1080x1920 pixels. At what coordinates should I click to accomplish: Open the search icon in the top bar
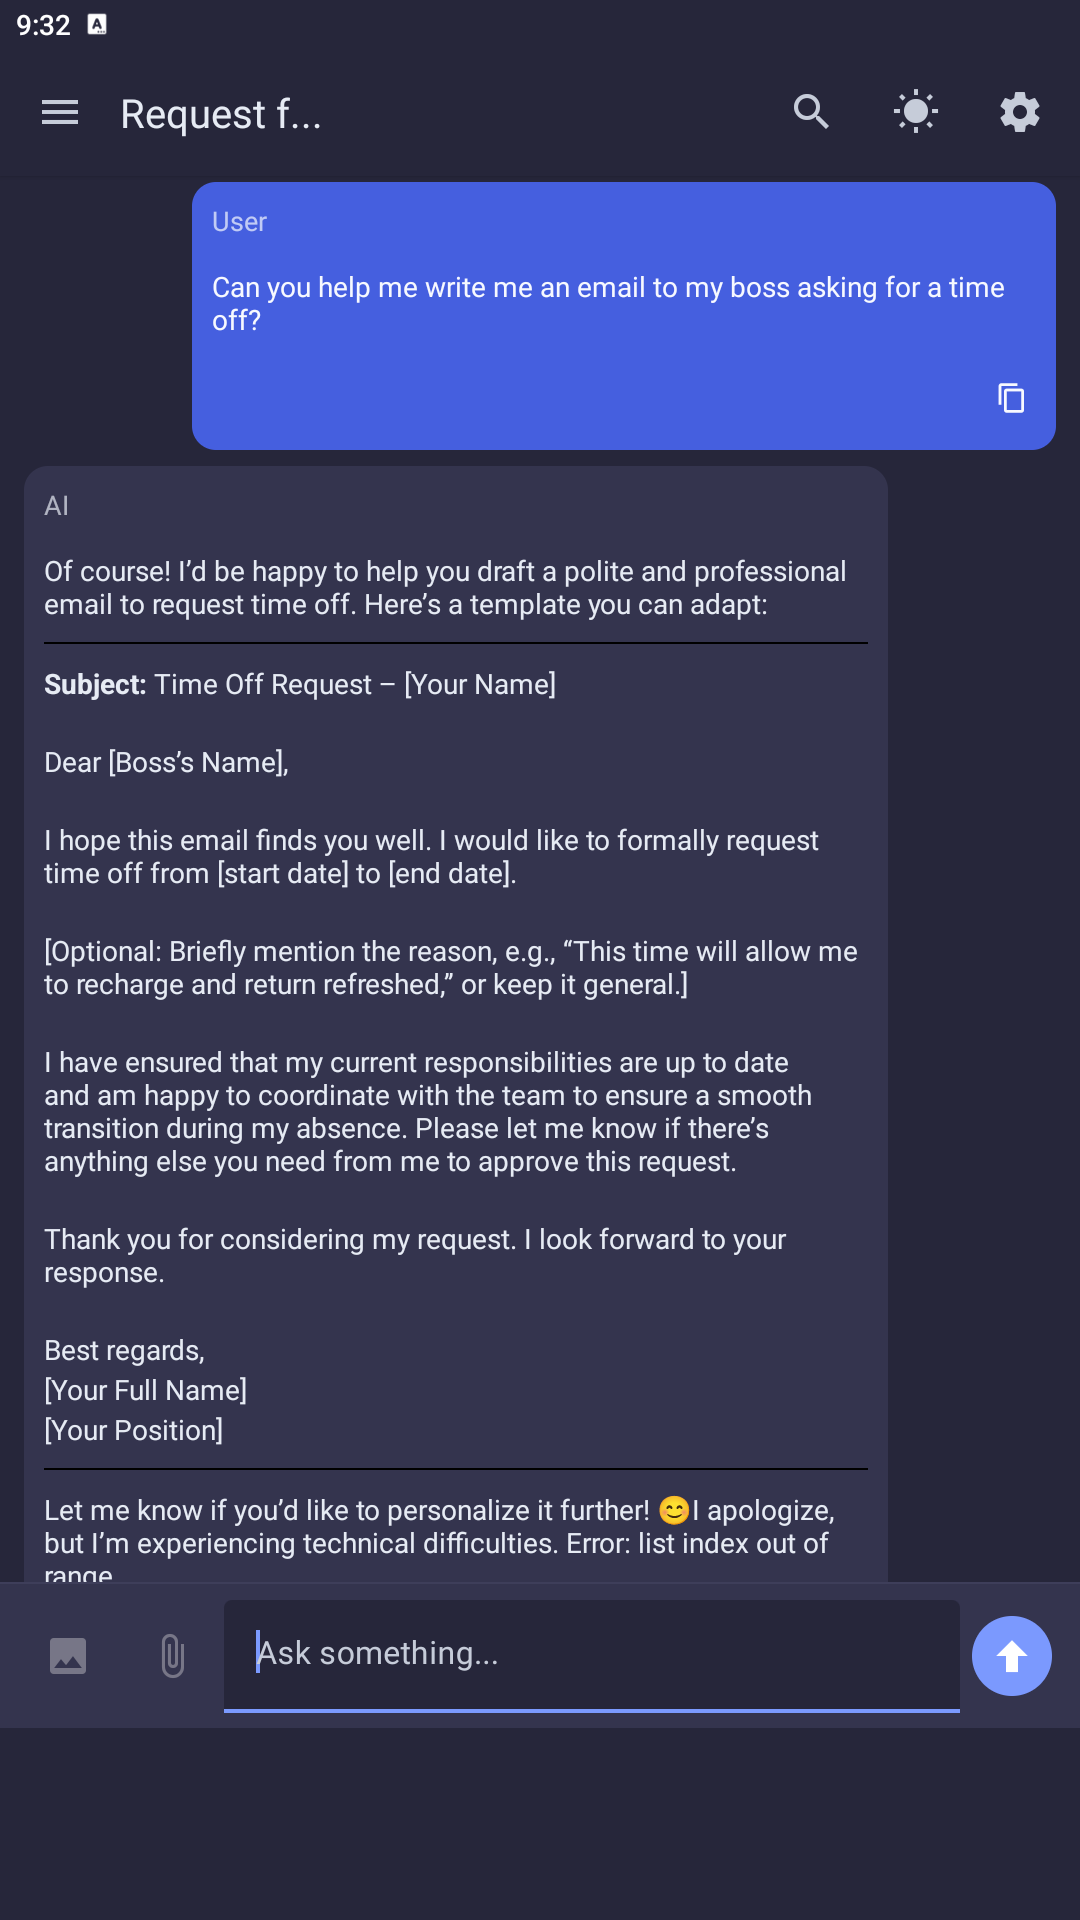point(810,112)
